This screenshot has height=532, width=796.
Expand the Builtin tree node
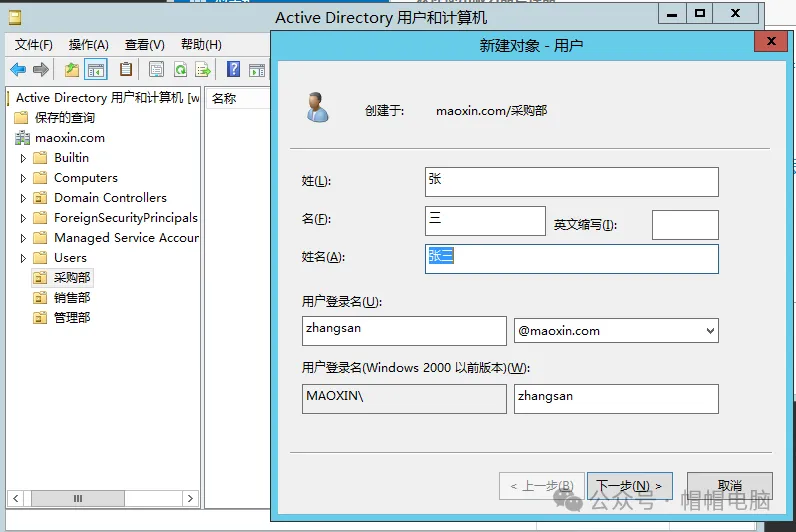click(23, 158)
